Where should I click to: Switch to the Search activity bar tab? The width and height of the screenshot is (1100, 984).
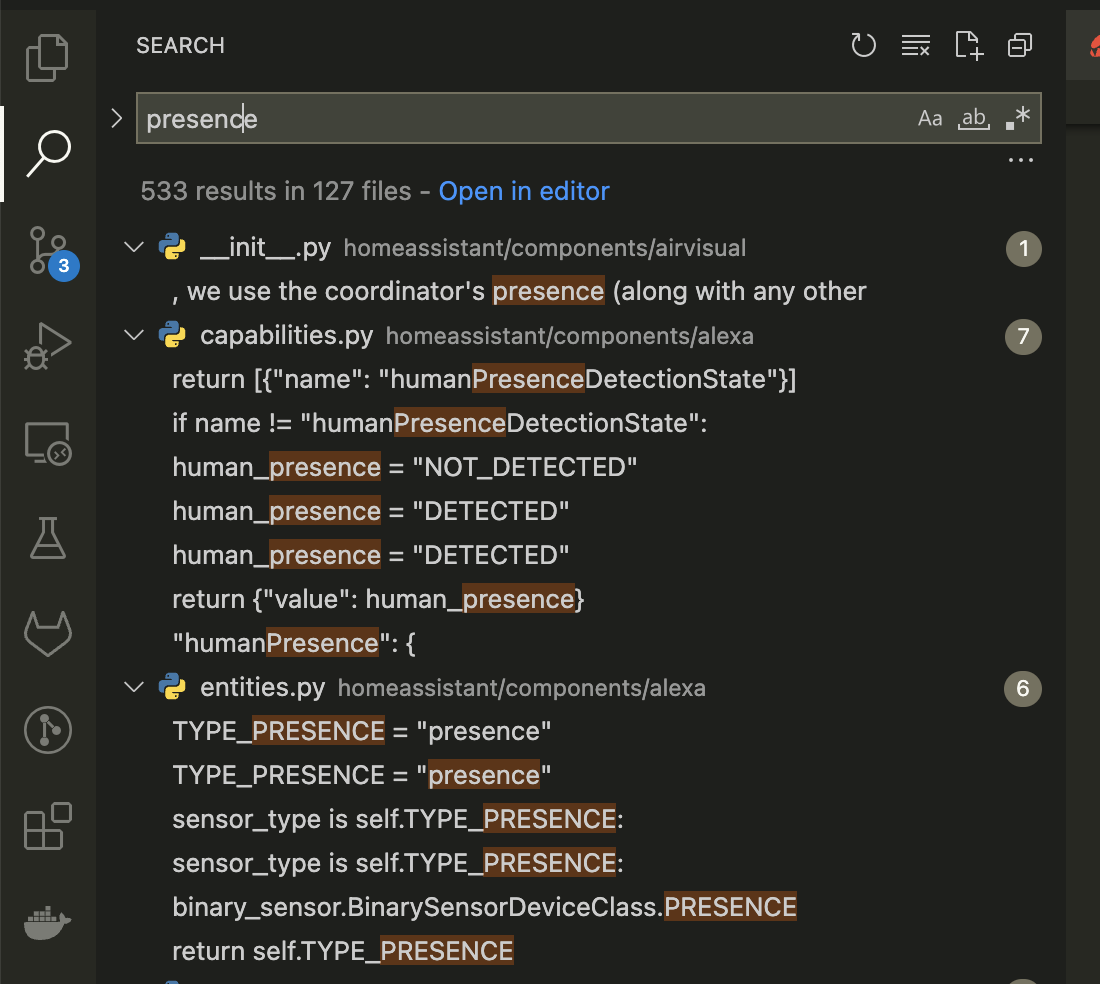coord(47,153)
